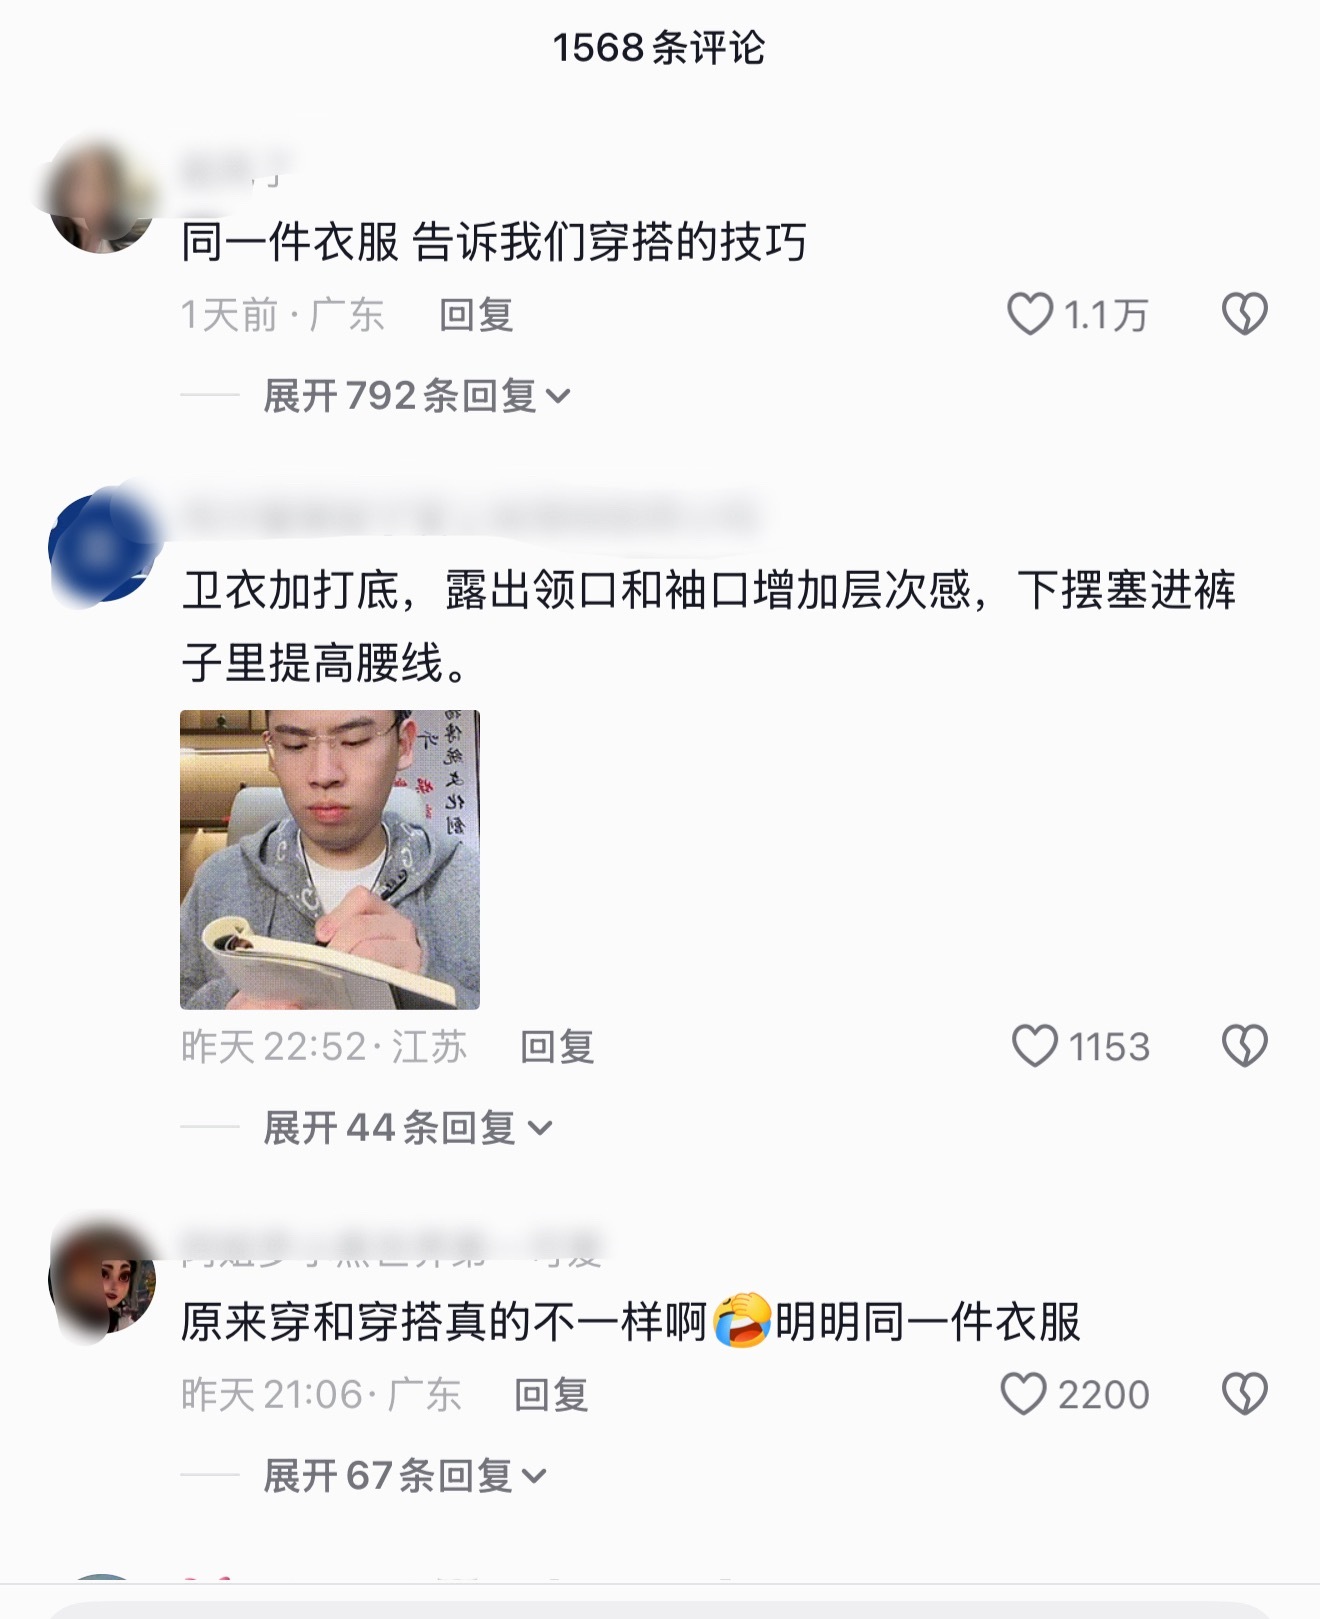
Task: Reply to the 昨天 22:52 江苏 comment
Action: point(557,1047)
